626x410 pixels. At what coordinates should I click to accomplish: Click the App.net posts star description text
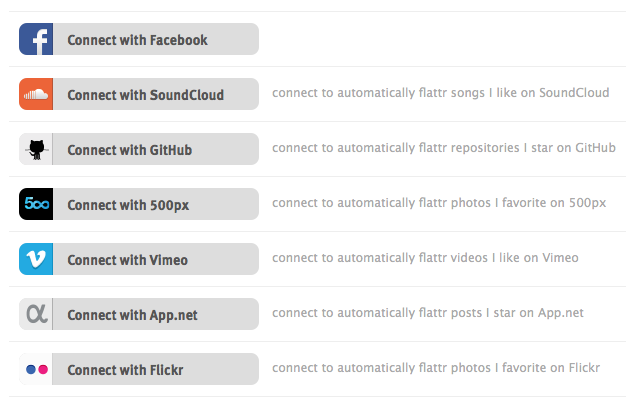coord(427,313)
